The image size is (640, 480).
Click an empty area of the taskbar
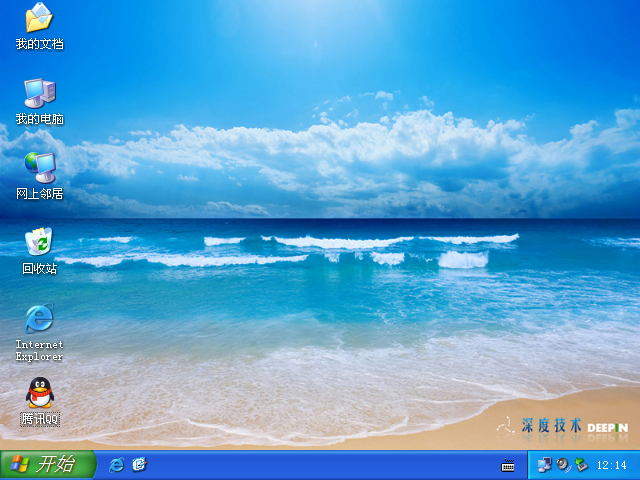pos(320,466)
